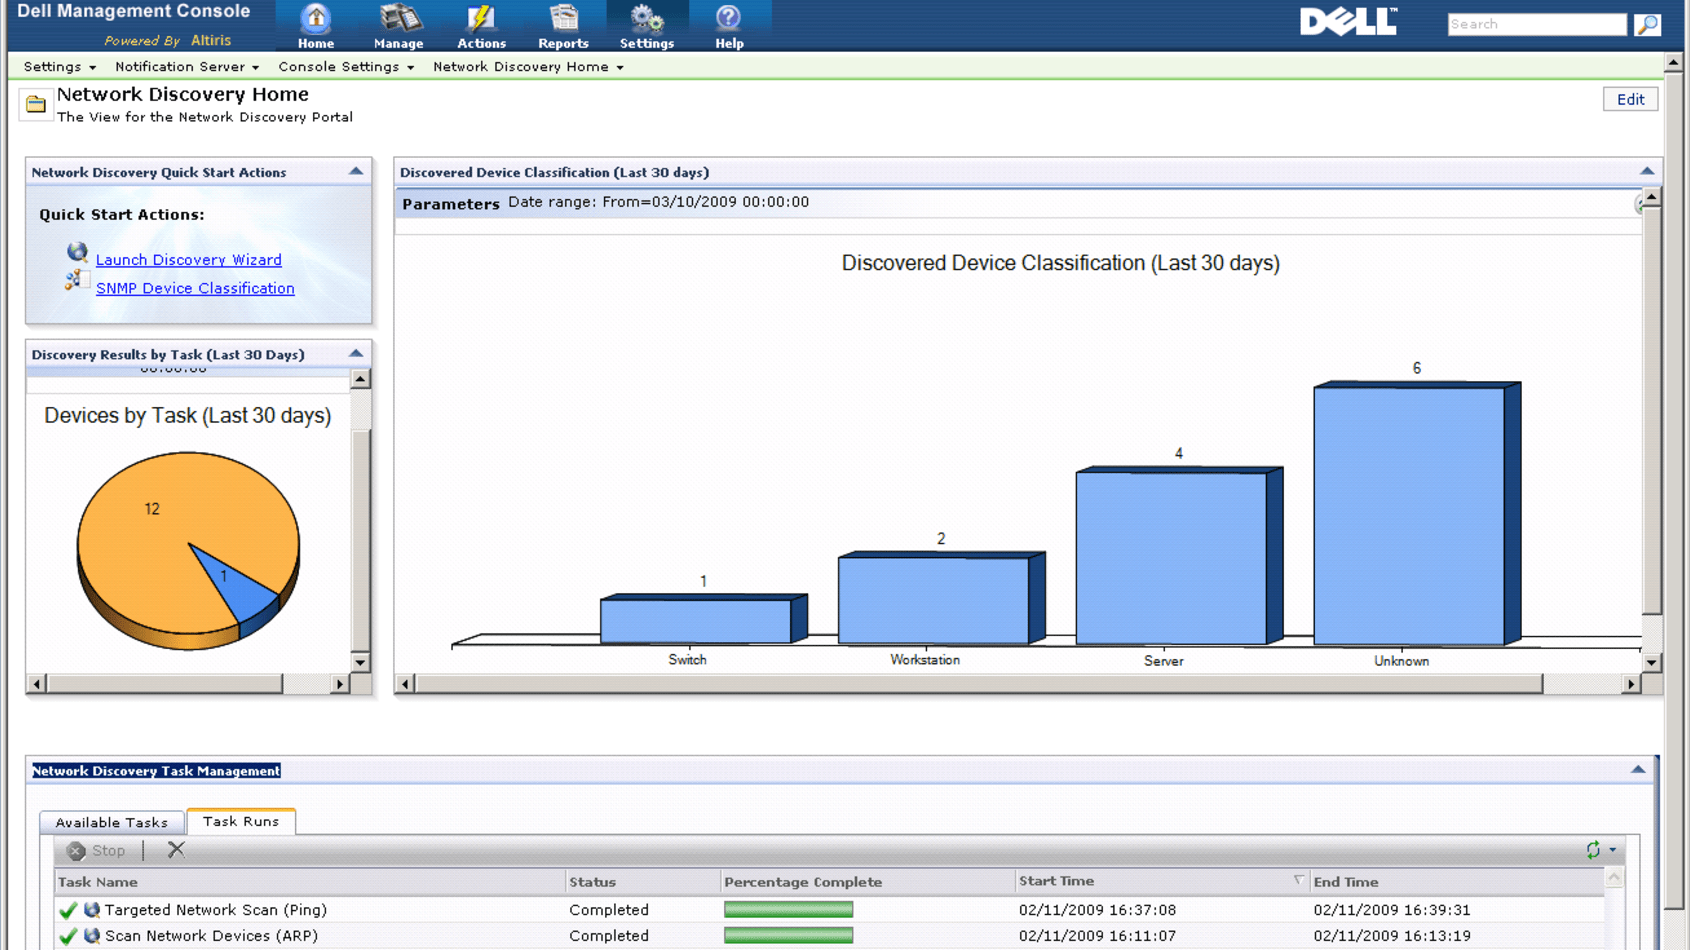Image resolution: width=1690 pixels, height=950 pixels.
Task: Collapse Network Discovery Quick Start Actions panel
Action: 356,172
